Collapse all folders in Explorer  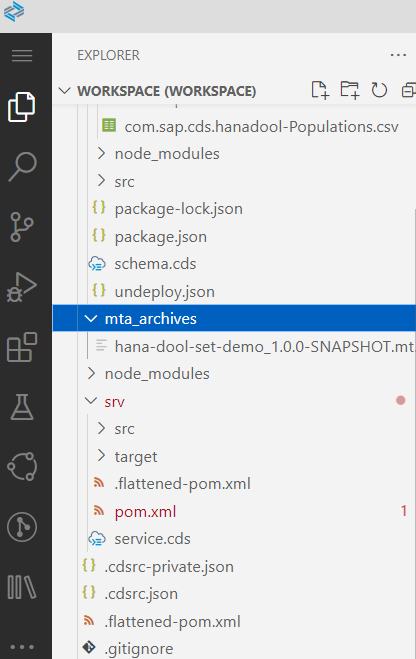coord(408,90)
